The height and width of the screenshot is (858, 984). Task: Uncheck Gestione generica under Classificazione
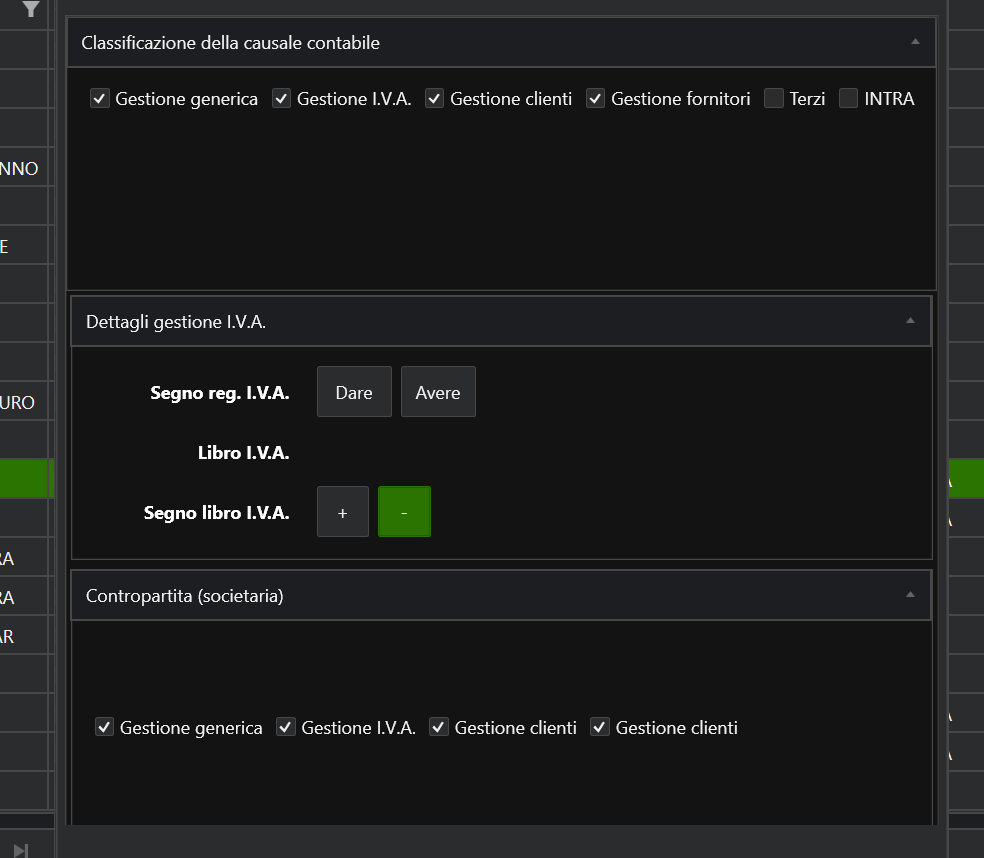pos(100,99)
